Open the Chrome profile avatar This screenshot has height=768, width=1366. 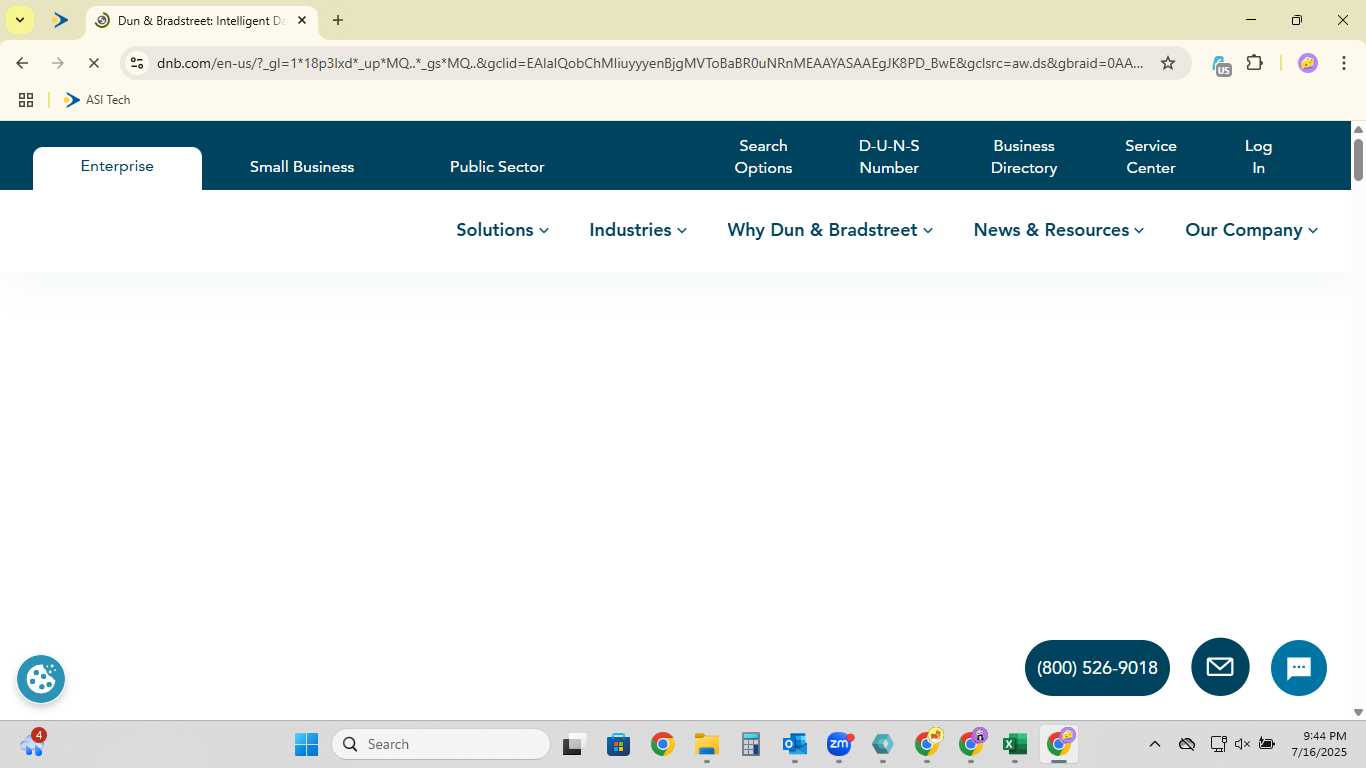pyautogui.click(x=1307, y=63)
